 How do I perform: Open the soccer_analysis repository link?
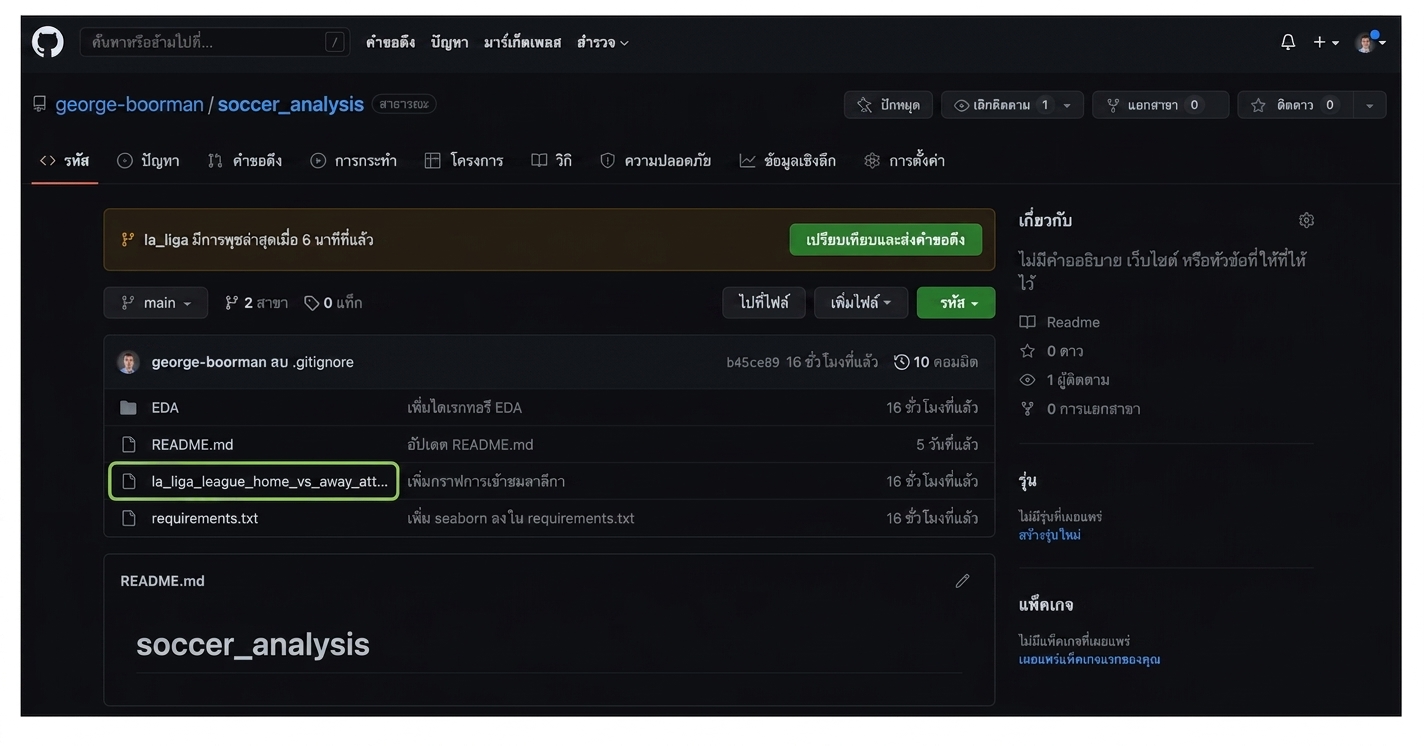pos(290,104)
